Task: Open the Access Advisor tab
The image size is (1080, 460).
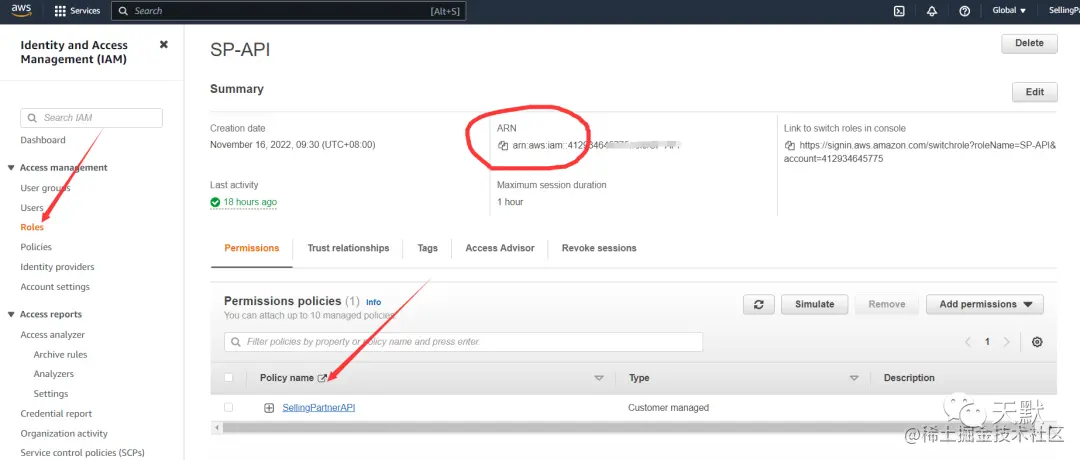Action: click(x=500, y=248)
